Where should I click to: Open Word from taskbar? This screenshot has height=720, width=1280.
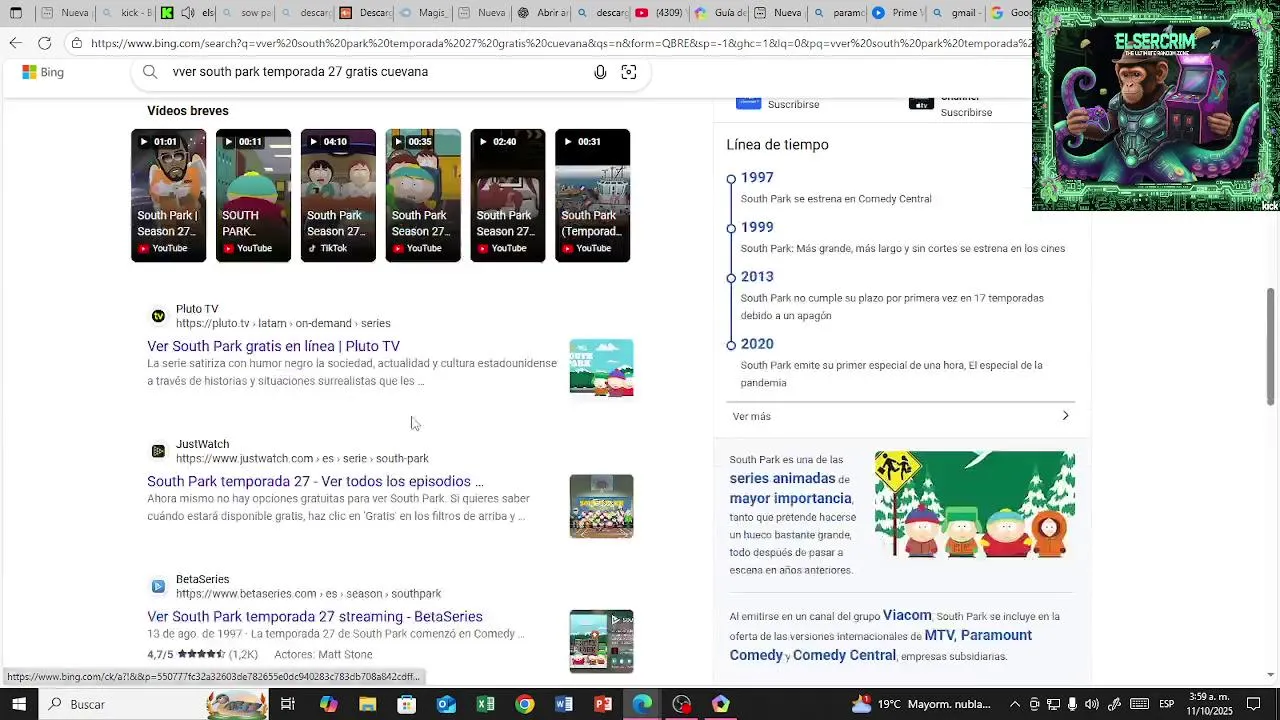(564, 704)
